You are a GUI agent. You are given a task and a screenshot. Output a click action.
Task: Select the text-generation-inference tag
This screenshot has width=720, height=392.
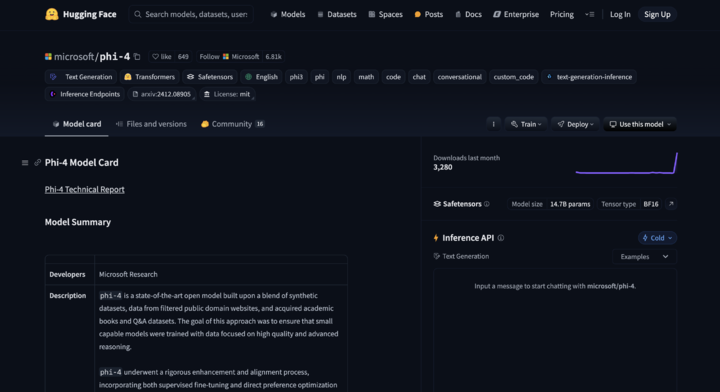click(x=589, y=77)
